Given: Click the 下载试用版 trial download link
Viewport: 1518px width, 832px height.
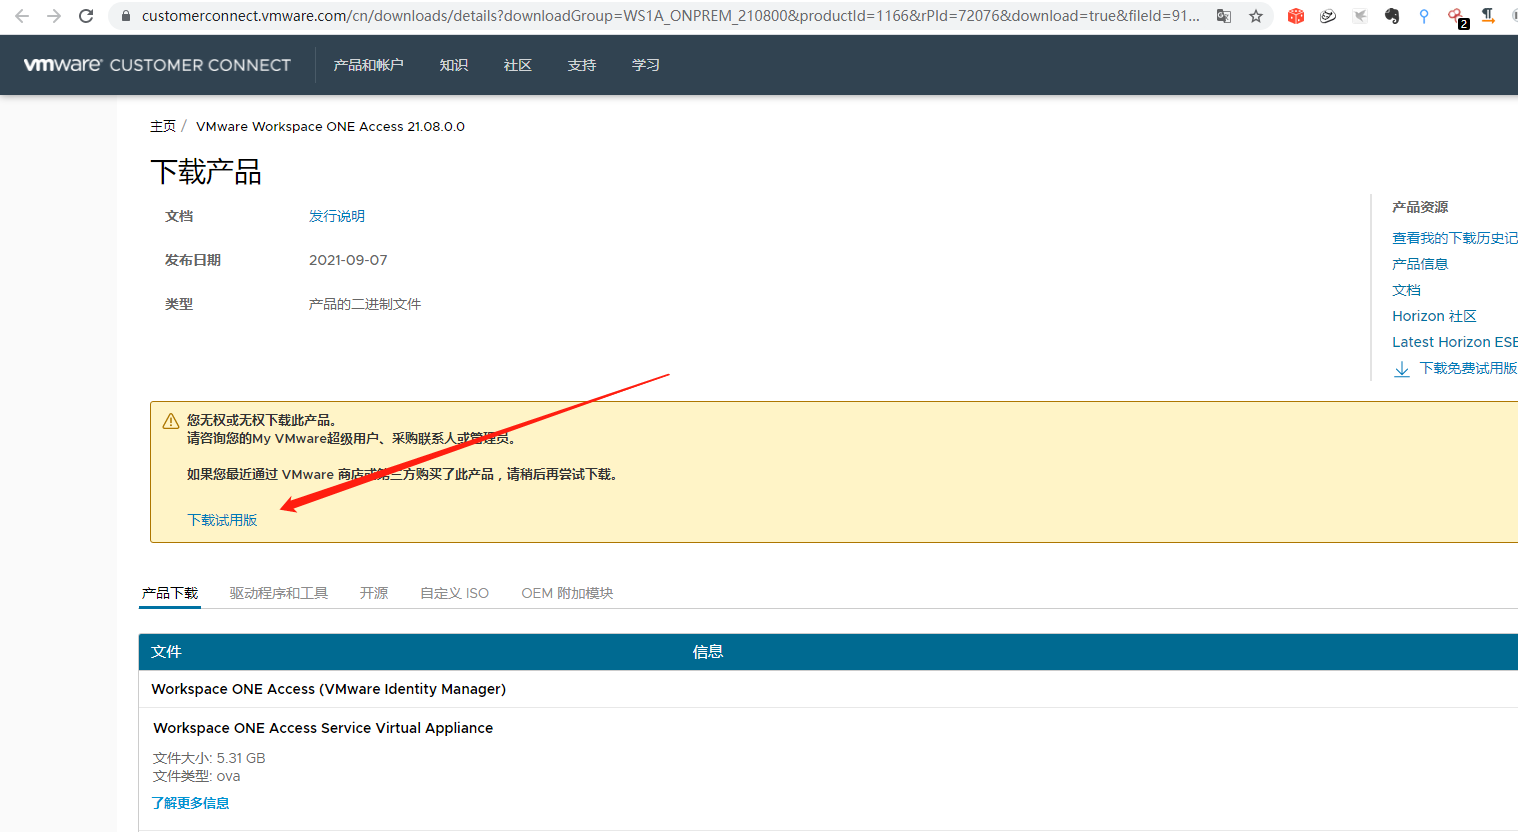Looking at the screenshot, I should click(x=222, y=520).
